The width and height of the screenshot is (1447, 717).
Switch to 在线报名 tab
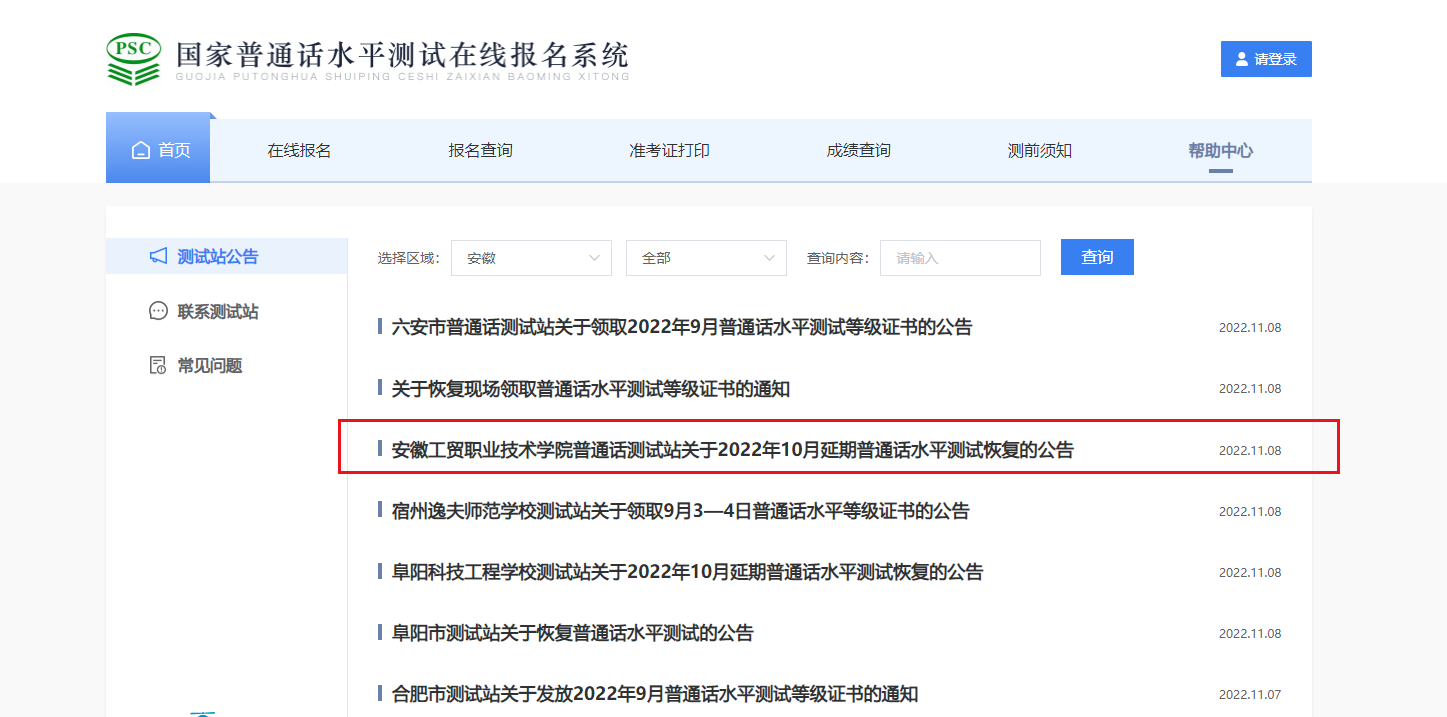(299, 151)
